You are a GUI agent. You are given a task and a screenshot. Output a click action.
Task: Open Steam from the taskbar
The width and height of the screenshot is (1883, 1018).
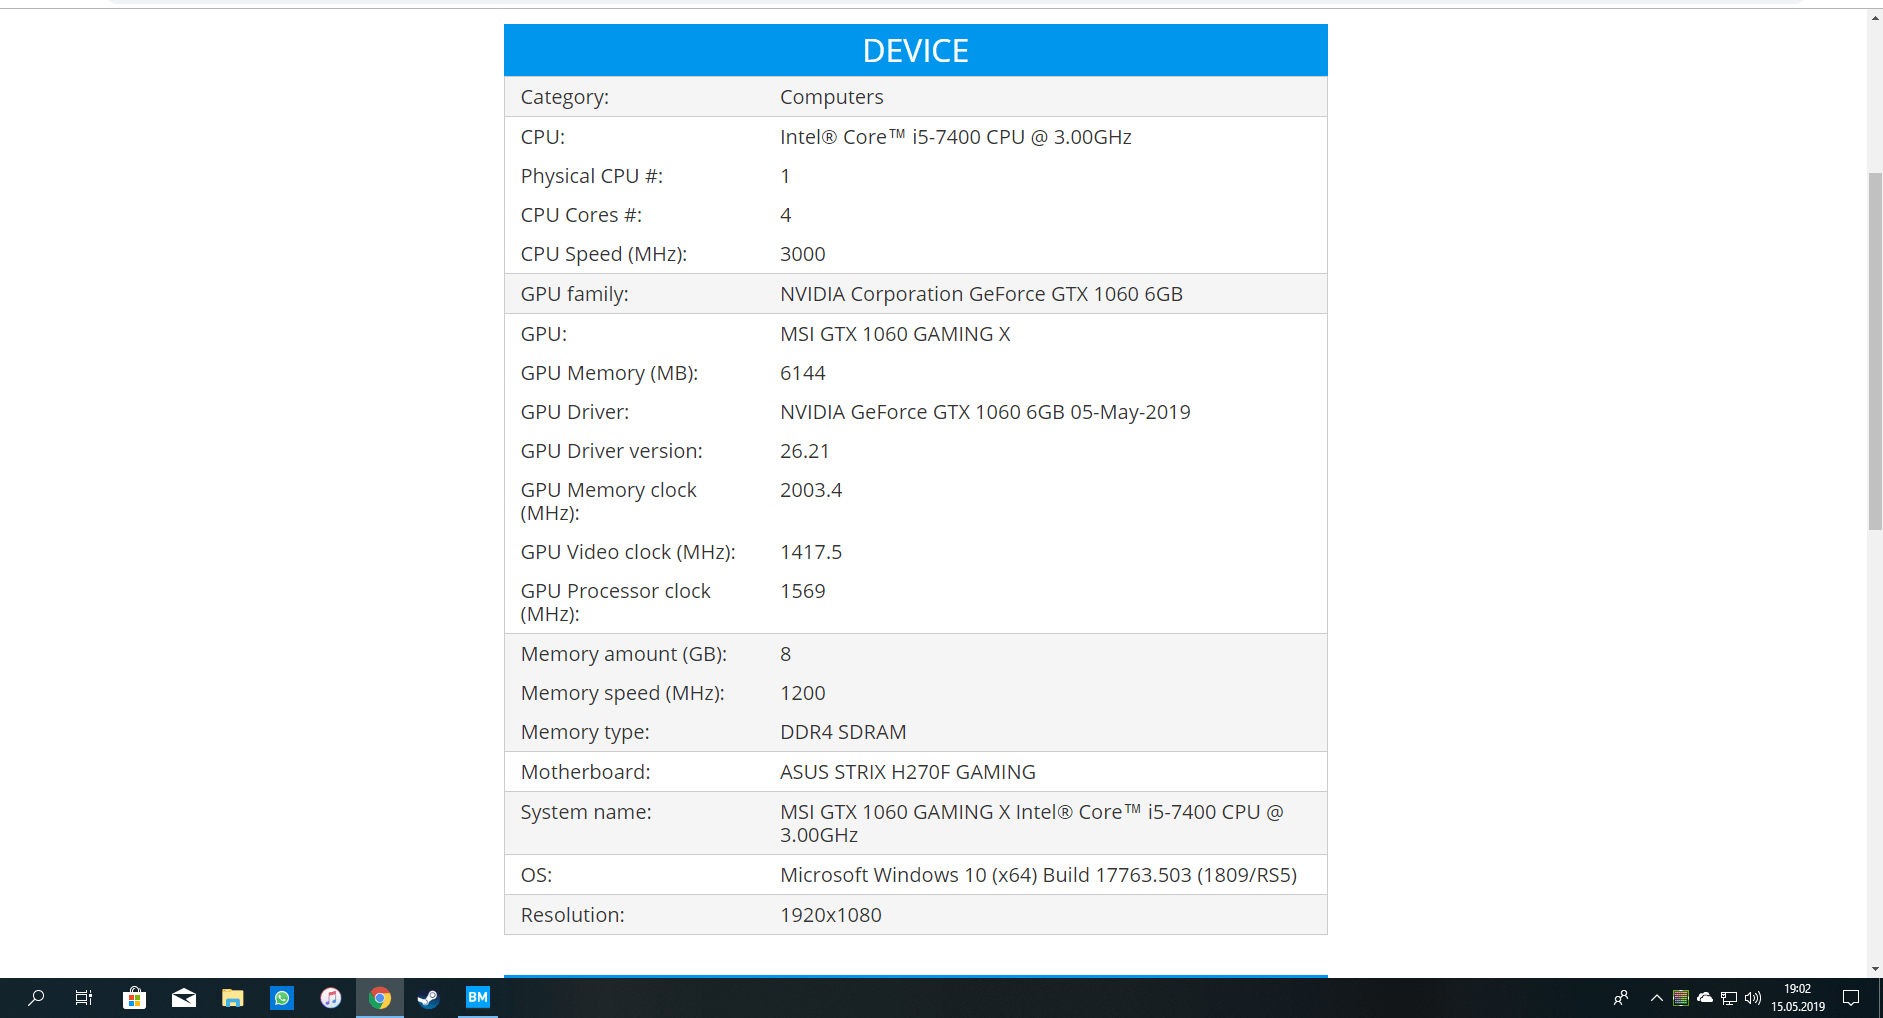[429, 998]
